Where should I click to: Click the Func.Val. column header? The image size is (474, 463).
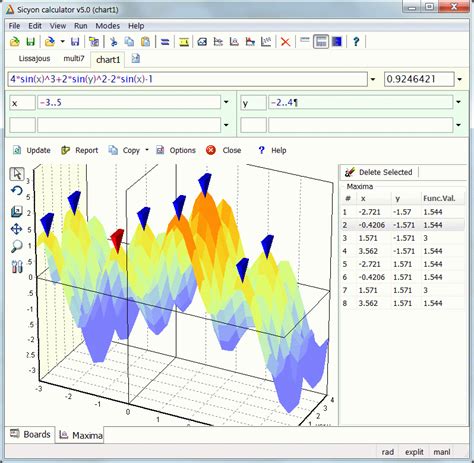(x=439, y=198)
